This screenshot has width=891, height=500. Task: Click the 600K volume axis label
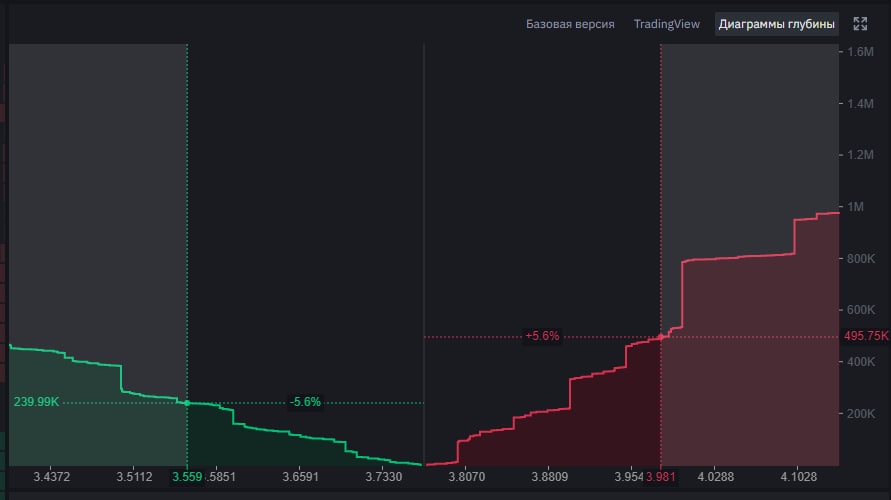tap(861, 310)
